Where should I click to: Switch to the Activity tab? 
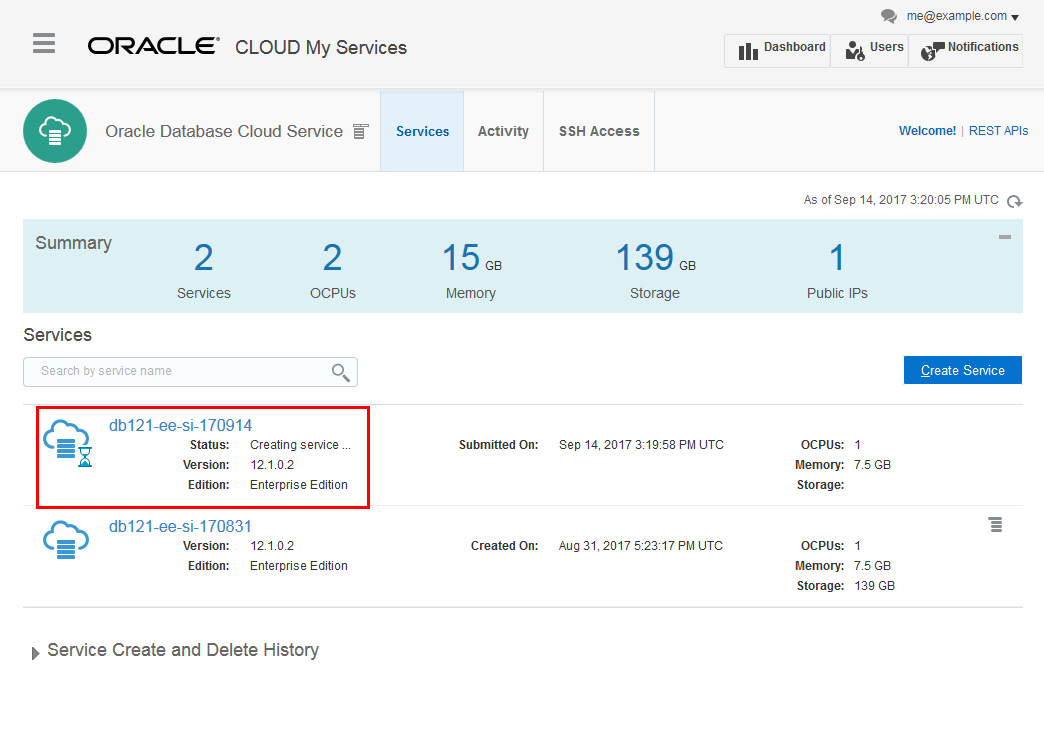[x=503, y=131]
